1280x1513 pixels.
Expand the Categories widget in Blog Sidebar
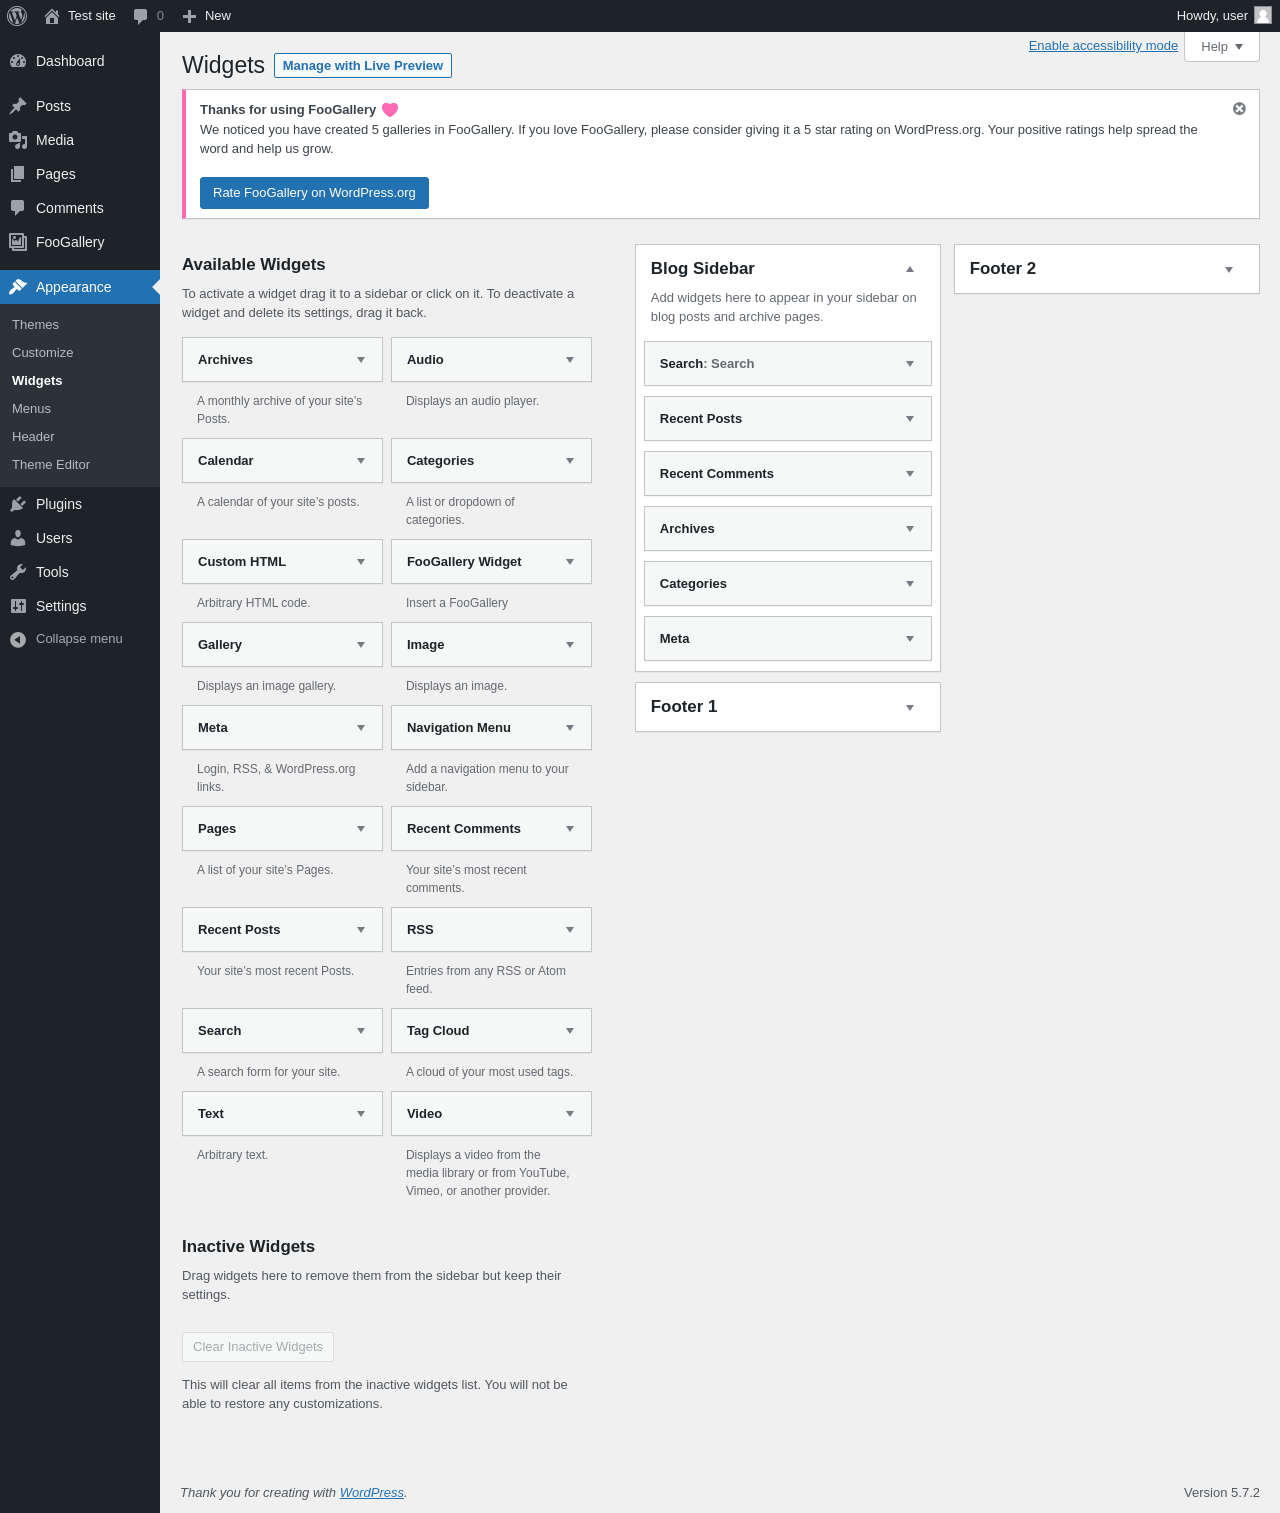[x=910, y=584]
